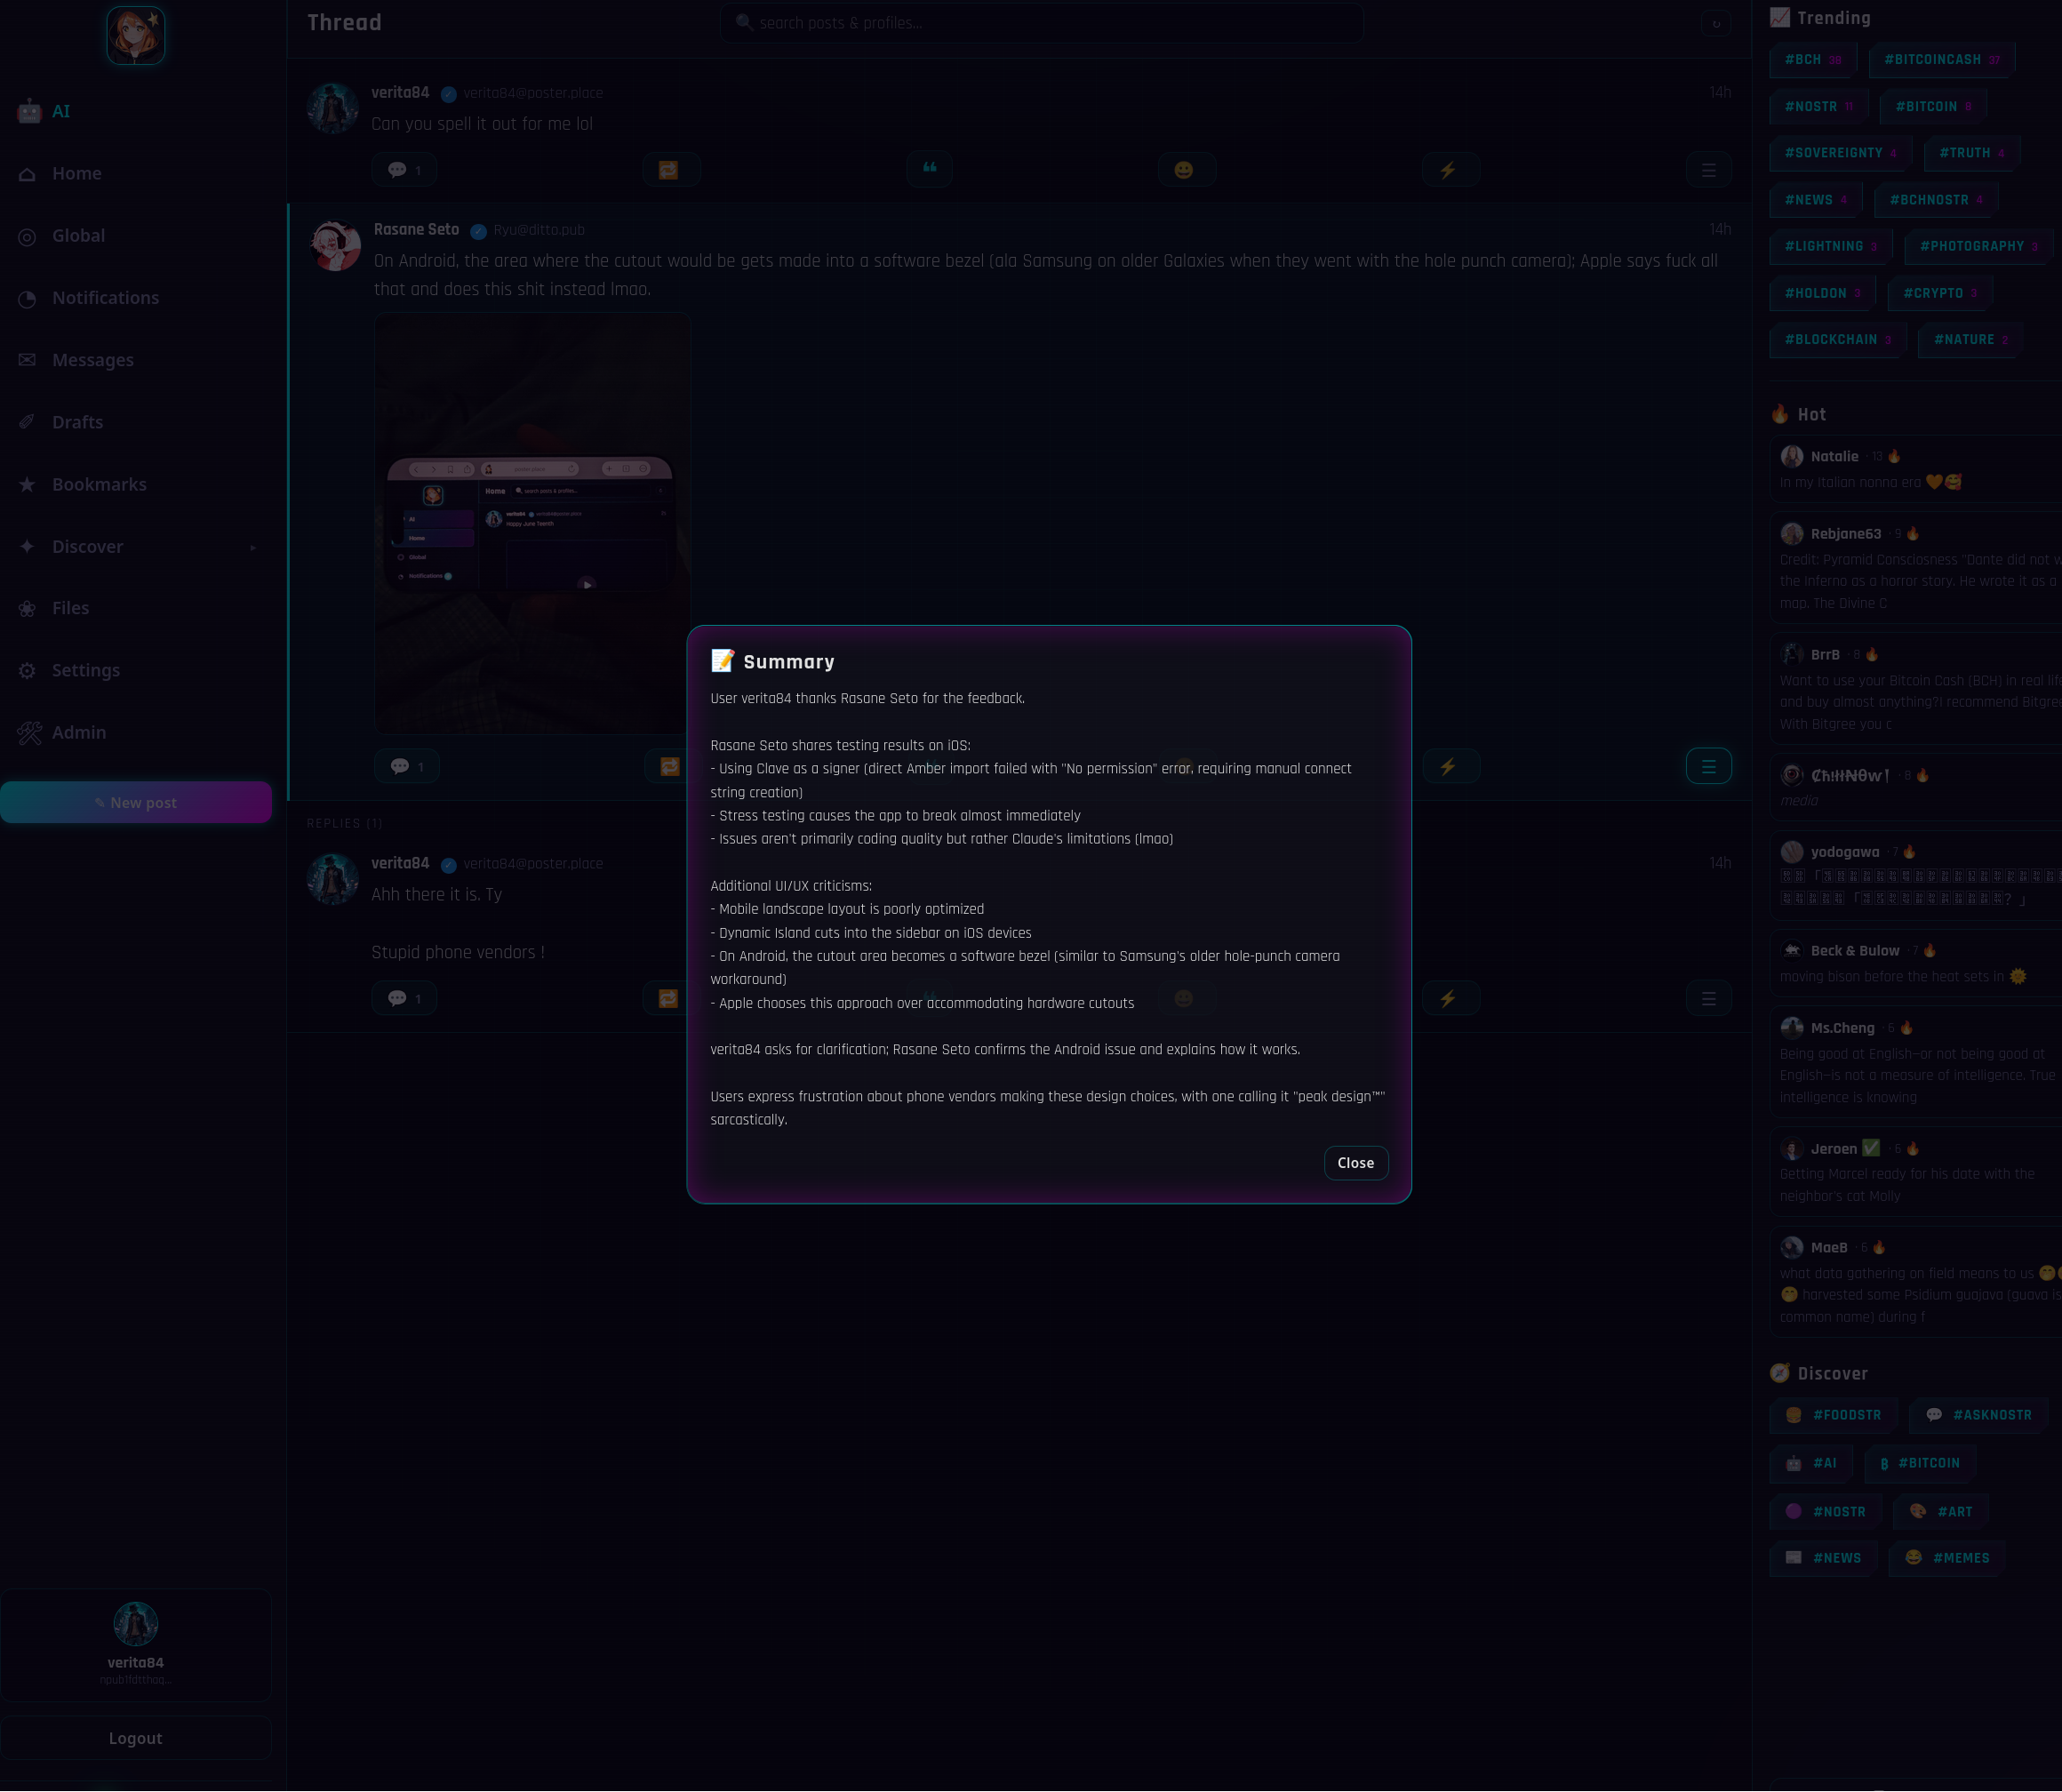
Task: Close the Summary dialog
Action: coord(1355,1162)
